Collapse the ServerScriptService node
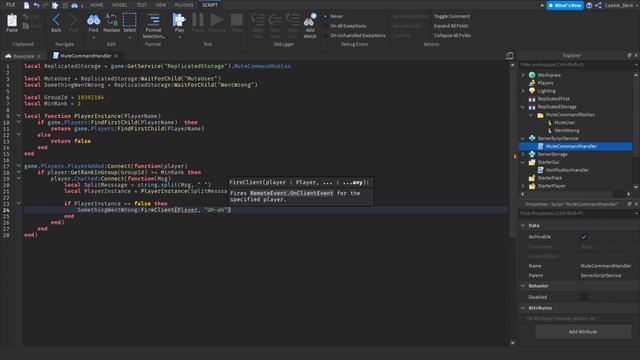640x360 pixels. pos(523,138)
